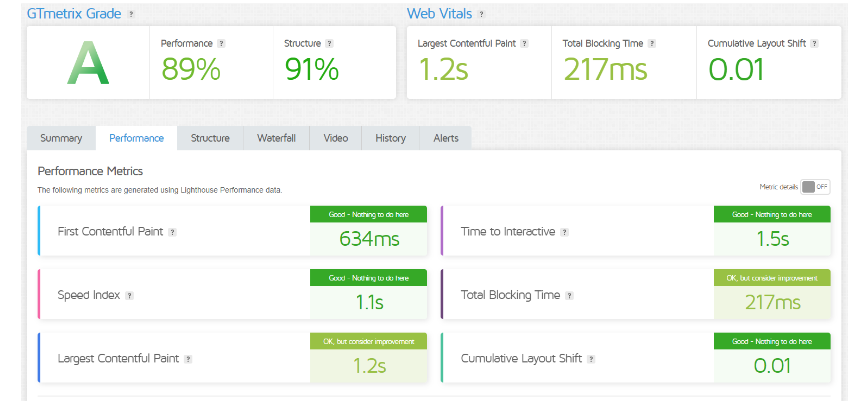Click the Performance Metrics heading
This screenshot has height=411, width=852.
click(90, 171)
